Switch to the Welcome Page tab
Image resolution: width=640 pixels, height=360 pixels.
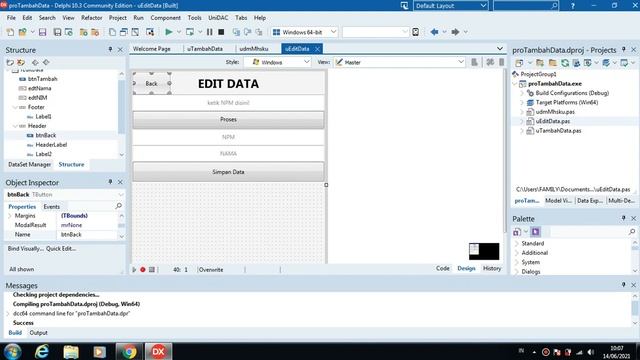coord(151,49)
